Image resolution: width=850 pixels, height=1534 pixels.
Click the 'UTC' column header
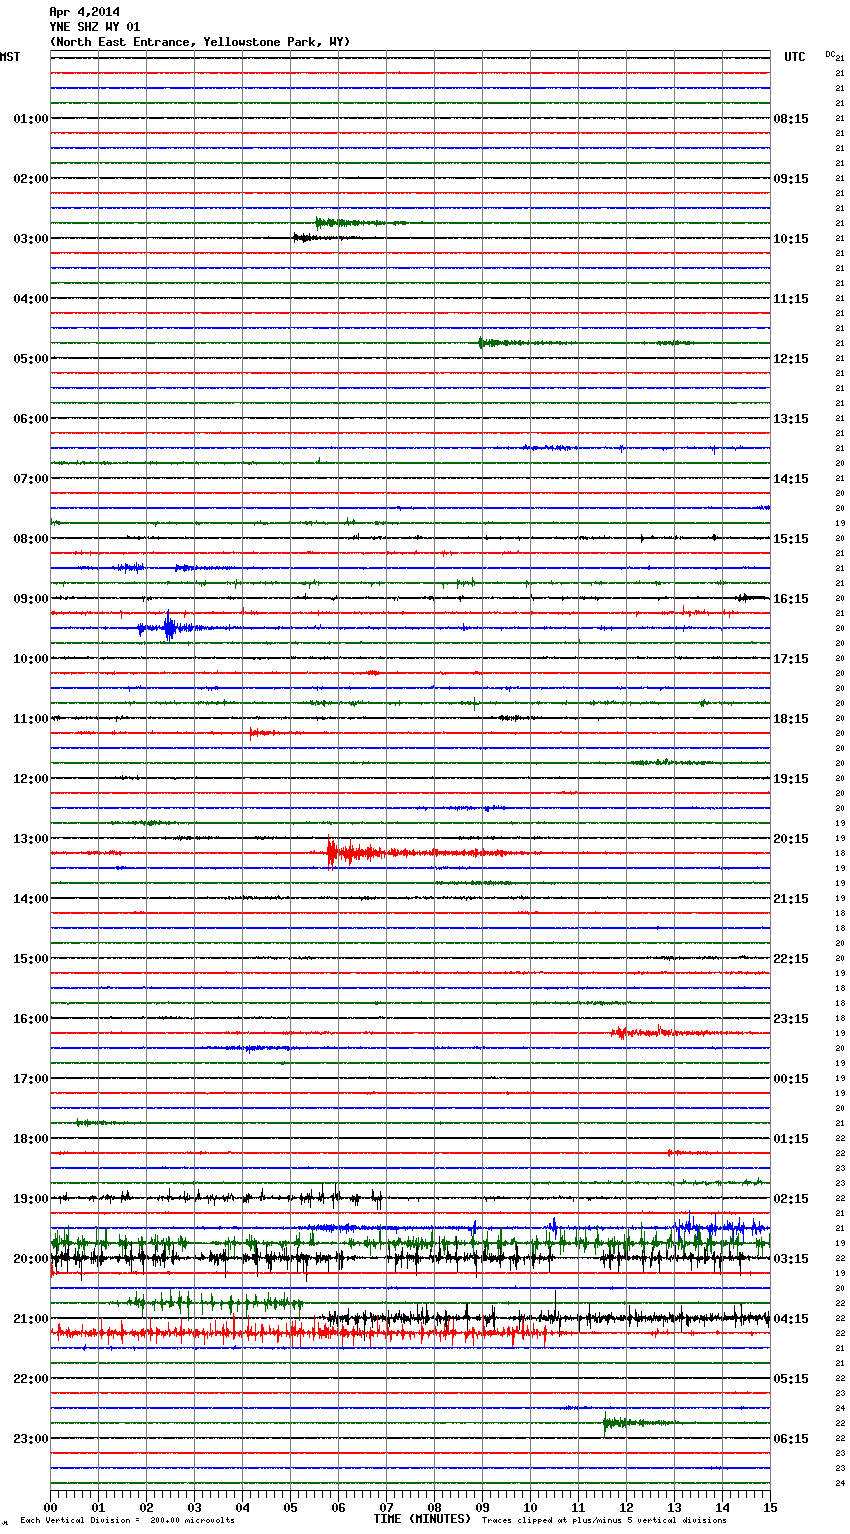pos(795,57)
